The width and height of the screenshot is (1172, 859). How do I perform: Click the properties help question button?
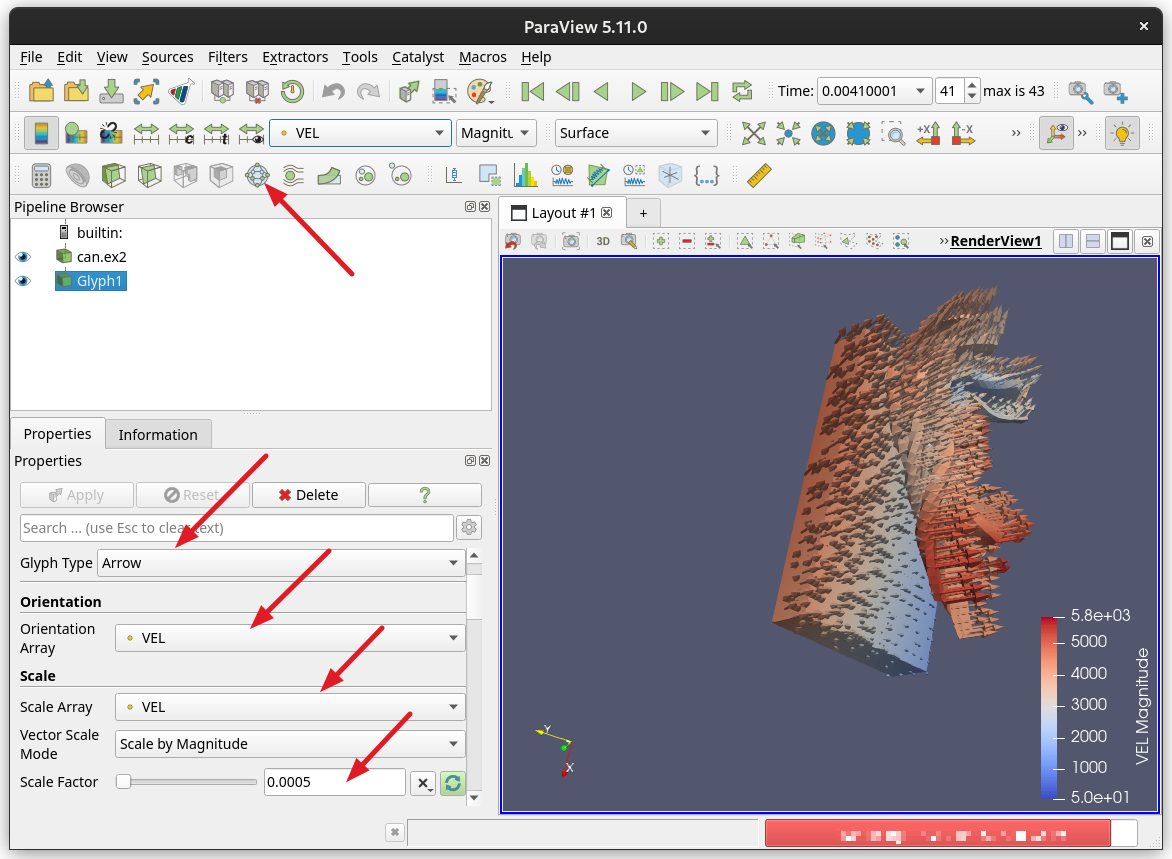coord(425,495)
